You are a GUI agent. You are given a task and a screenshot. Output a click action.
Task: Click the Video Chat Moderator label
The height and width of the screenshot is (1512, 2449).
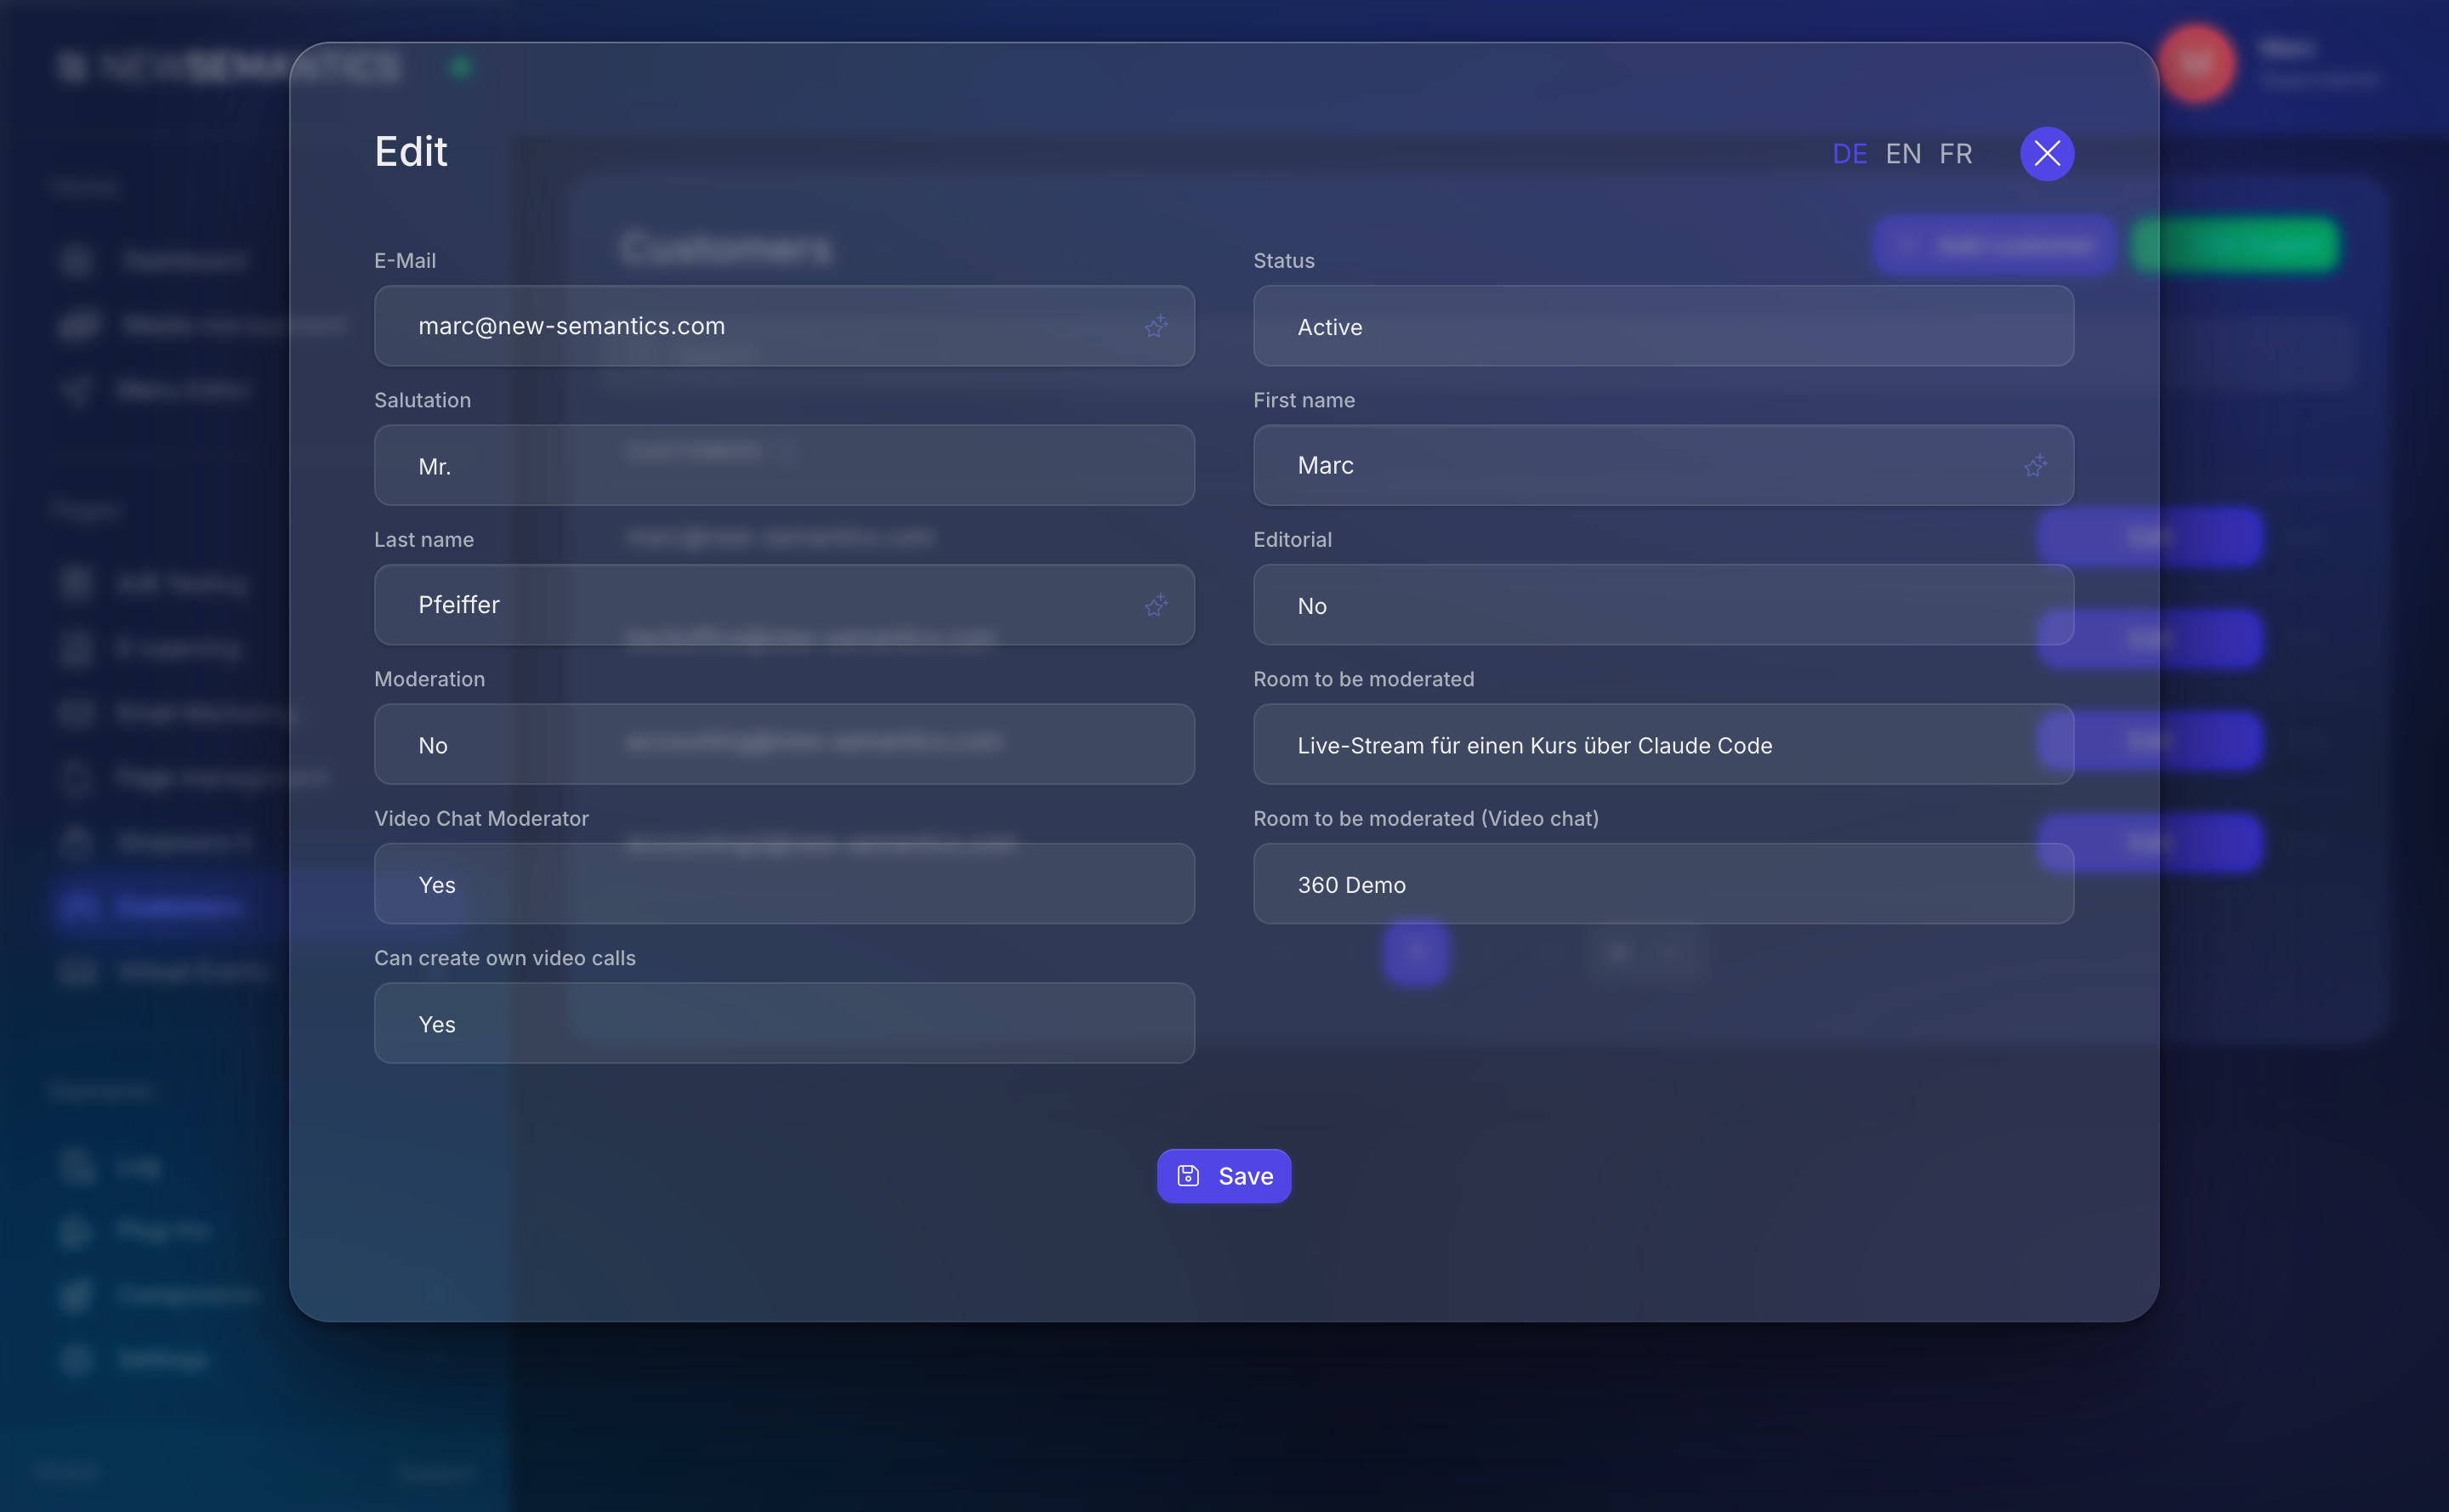481,818
